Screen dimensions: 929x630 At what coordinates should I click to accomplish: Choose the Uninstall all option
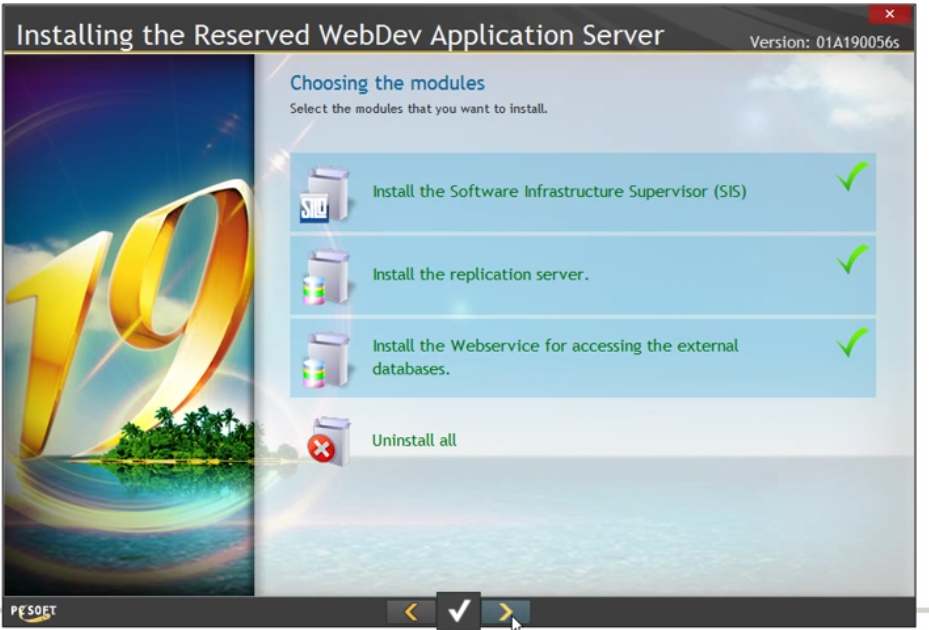point(414,440)
